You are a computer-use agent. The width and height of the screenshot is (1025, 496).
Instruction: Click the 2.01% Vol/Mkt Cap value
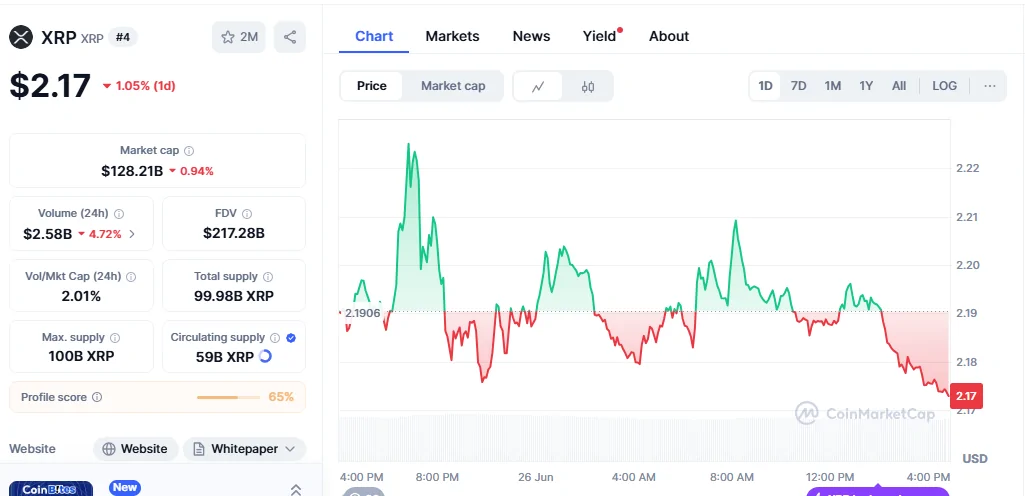coord(81,296)
